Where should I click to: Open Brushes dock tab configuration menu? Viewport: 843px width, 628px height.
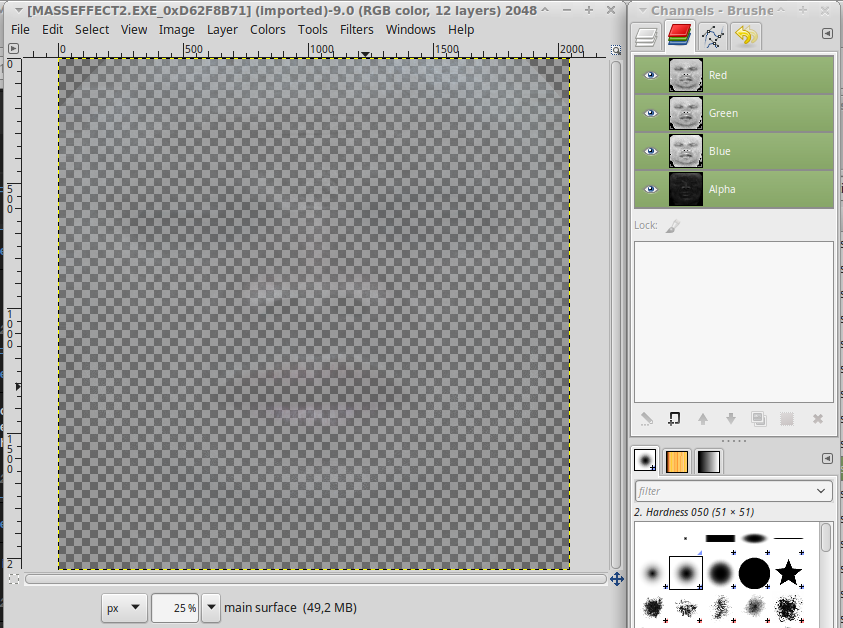tap(827, 458)
